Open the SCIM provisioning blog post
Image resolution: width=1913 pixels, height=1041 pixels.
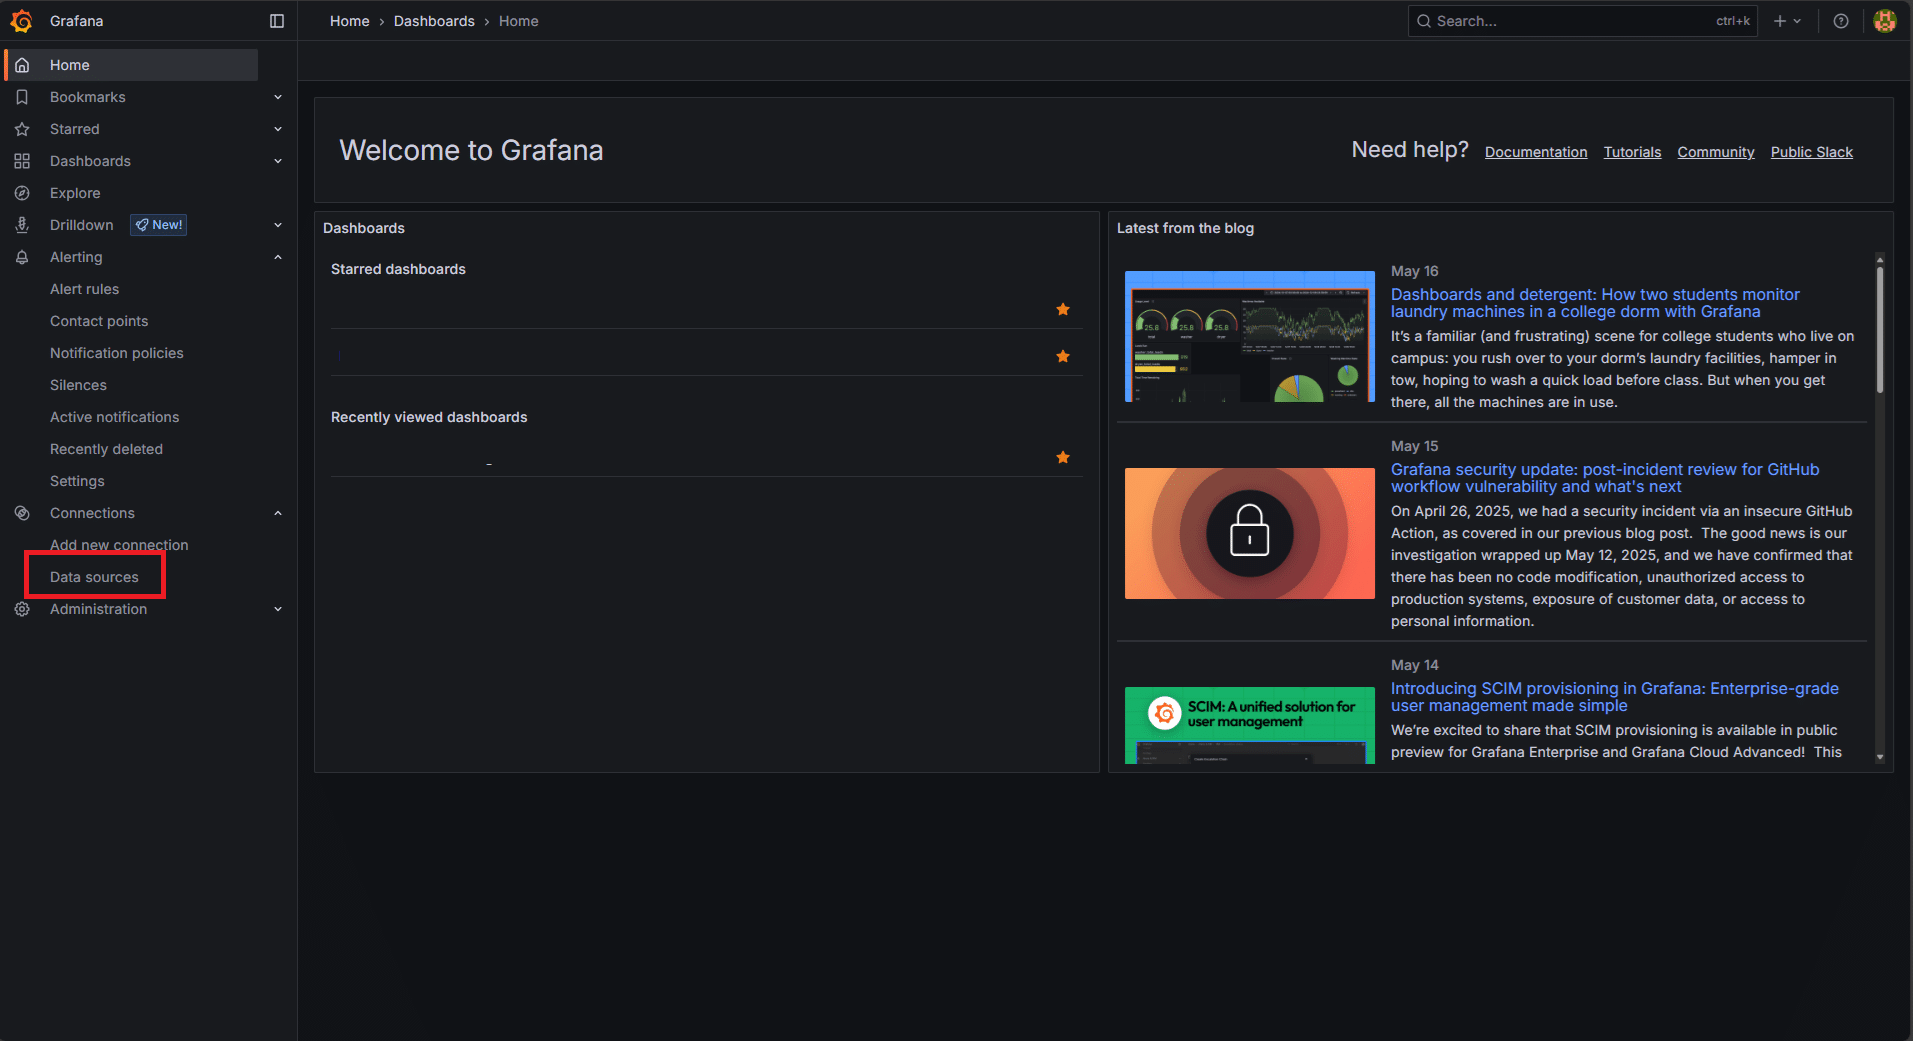pyautogui.click(x=1614, y=697)
